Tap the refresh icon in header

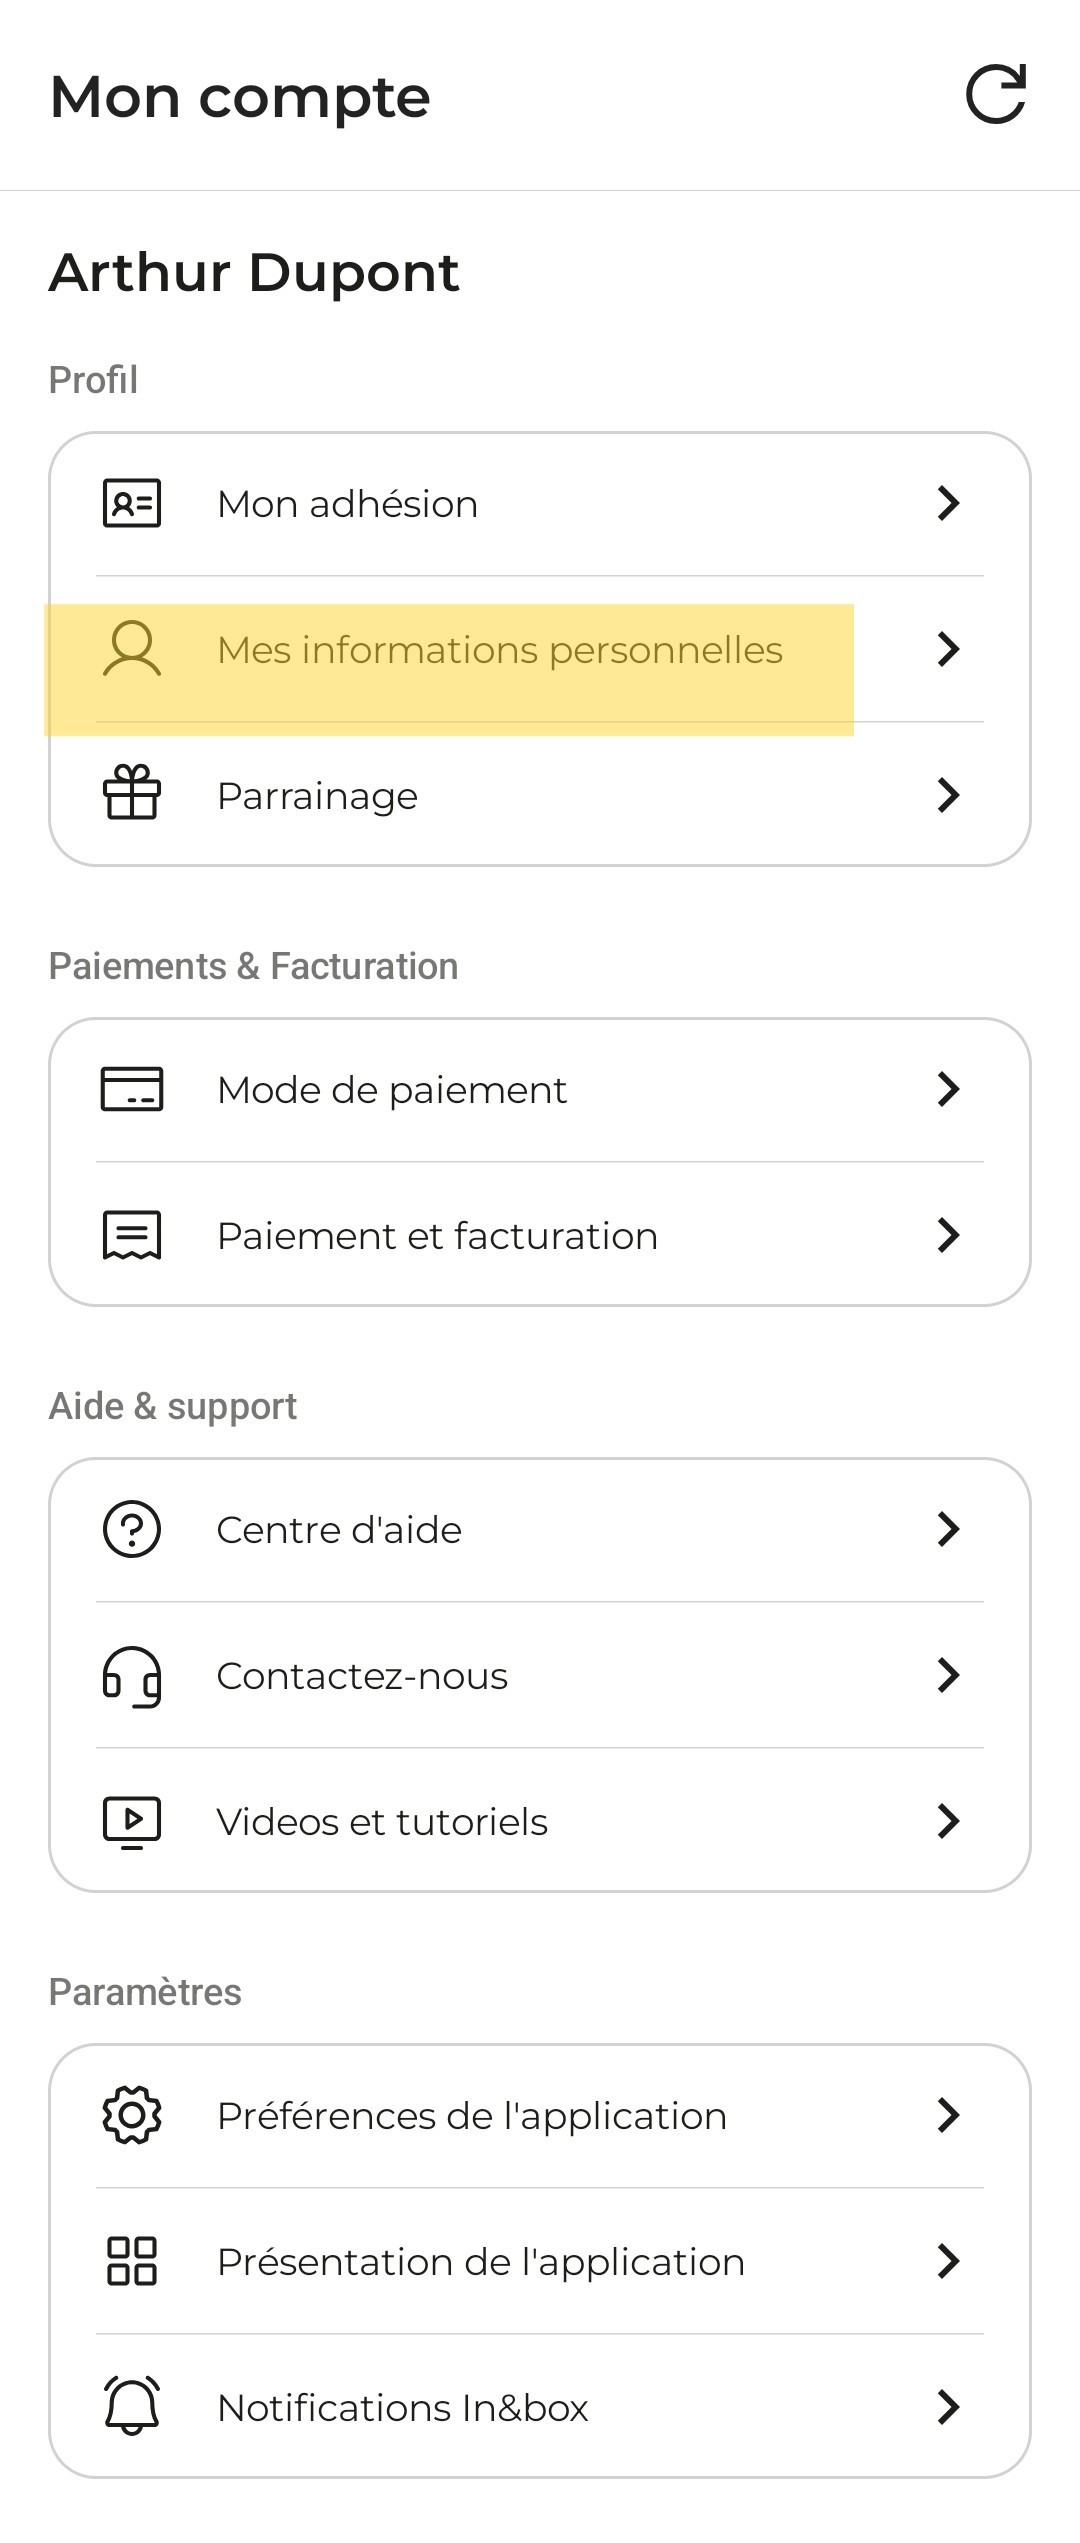click(x=996, y=95)
